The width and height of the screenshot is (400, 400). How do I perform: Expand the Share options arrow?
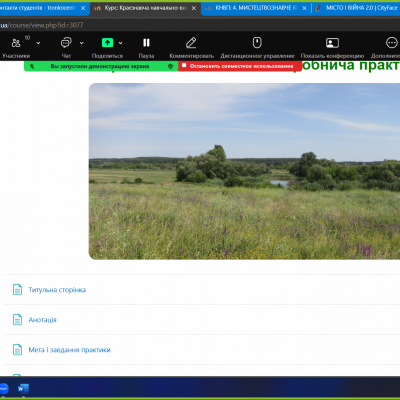[120, 43]
